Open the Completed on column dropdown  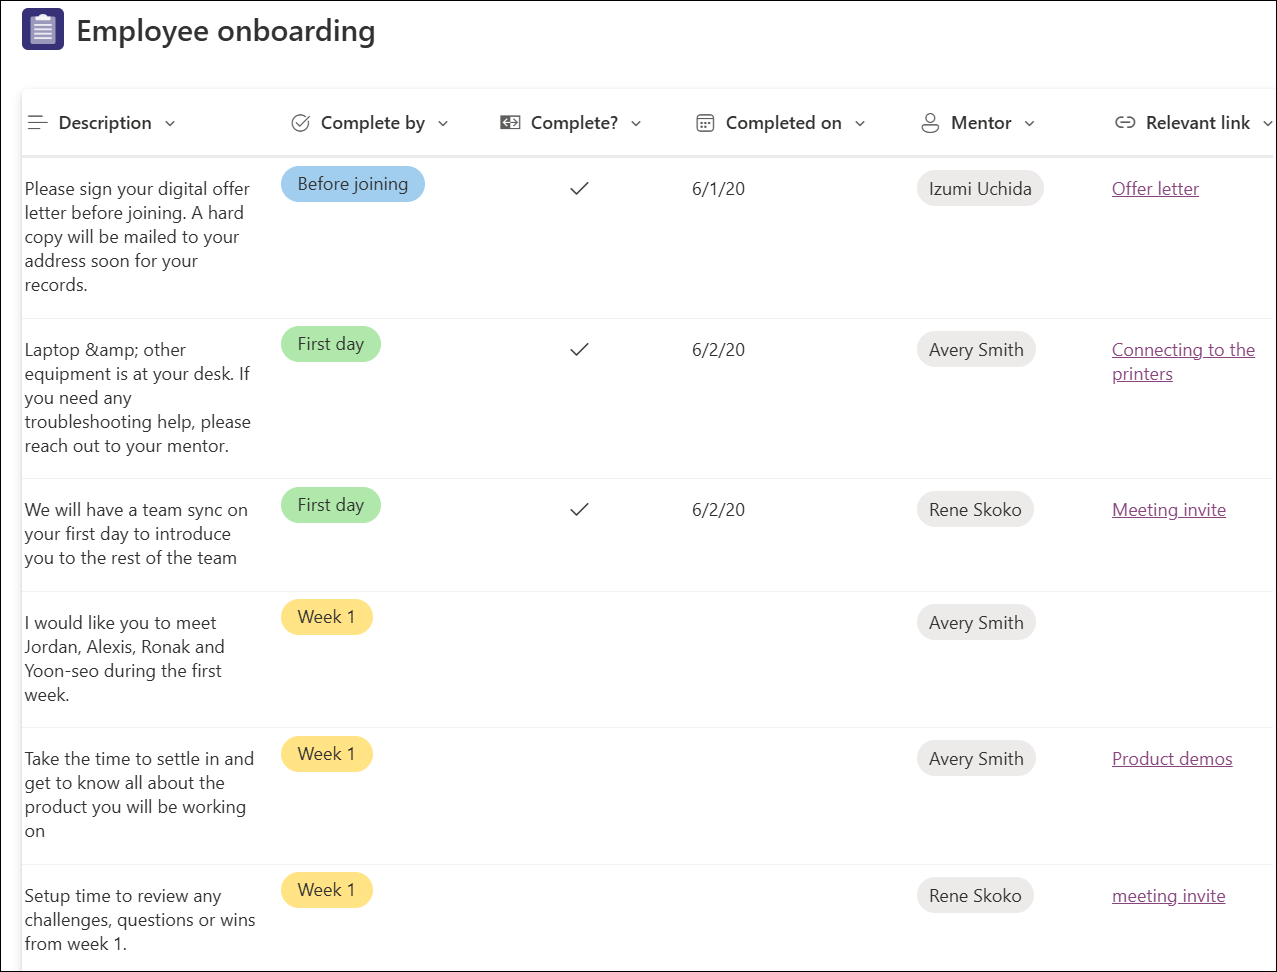tap(861, 122)
